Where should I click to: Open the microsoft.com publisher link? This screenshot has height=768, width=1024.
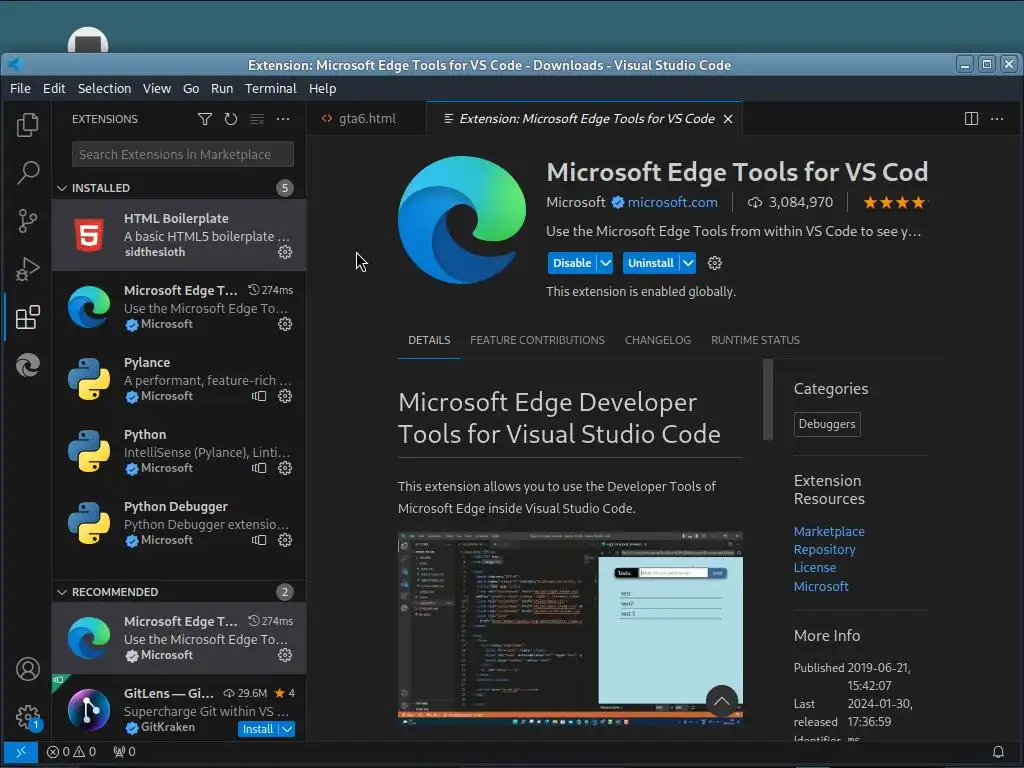[x=673, y=202]
